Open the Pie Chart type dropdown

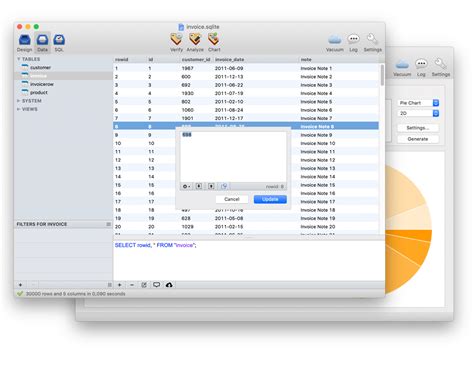pos(419,103)
